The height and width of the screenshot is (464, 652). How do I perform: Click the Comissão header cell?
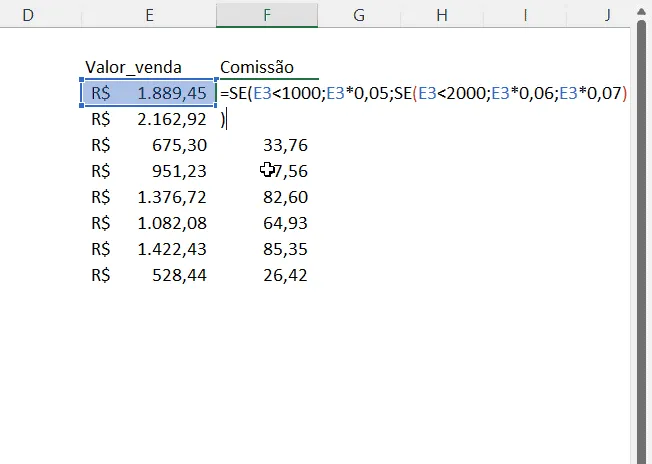point(267,67)
